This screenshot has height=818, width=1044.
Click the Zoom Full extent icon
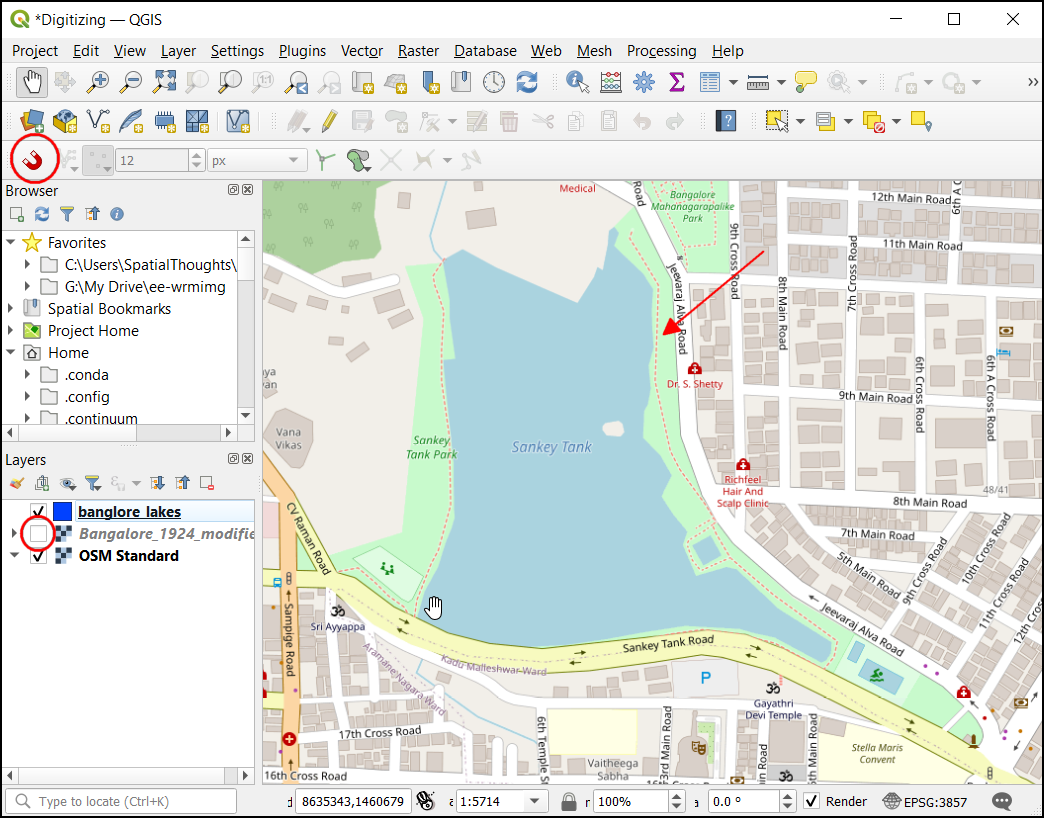pyautogui.click(x=164, y=83)
